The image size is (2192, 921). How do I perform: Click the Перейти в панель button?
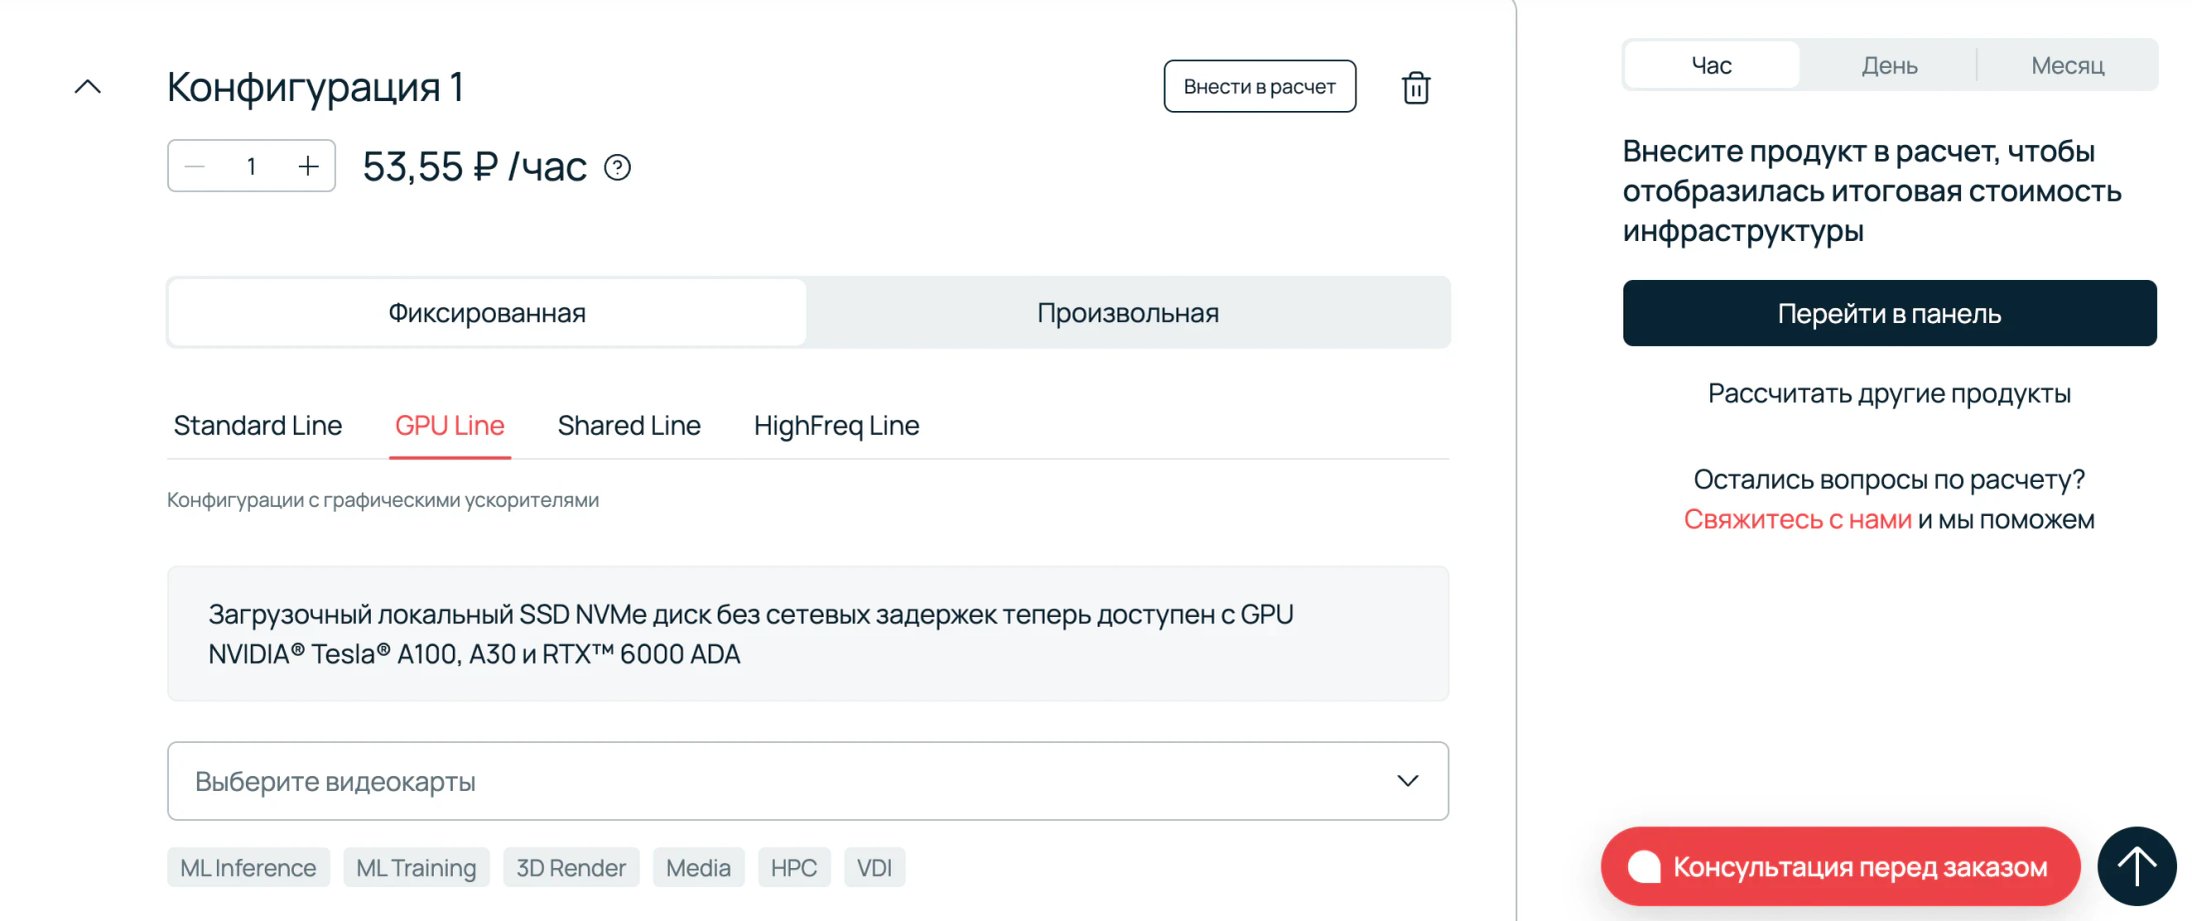[x=1889, y=313]
